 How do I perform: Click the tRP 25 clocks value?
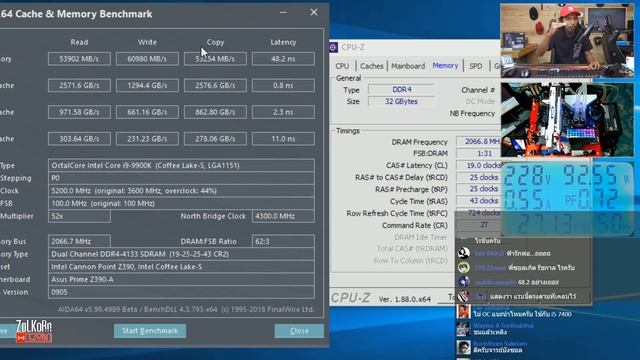coord(478,189)
